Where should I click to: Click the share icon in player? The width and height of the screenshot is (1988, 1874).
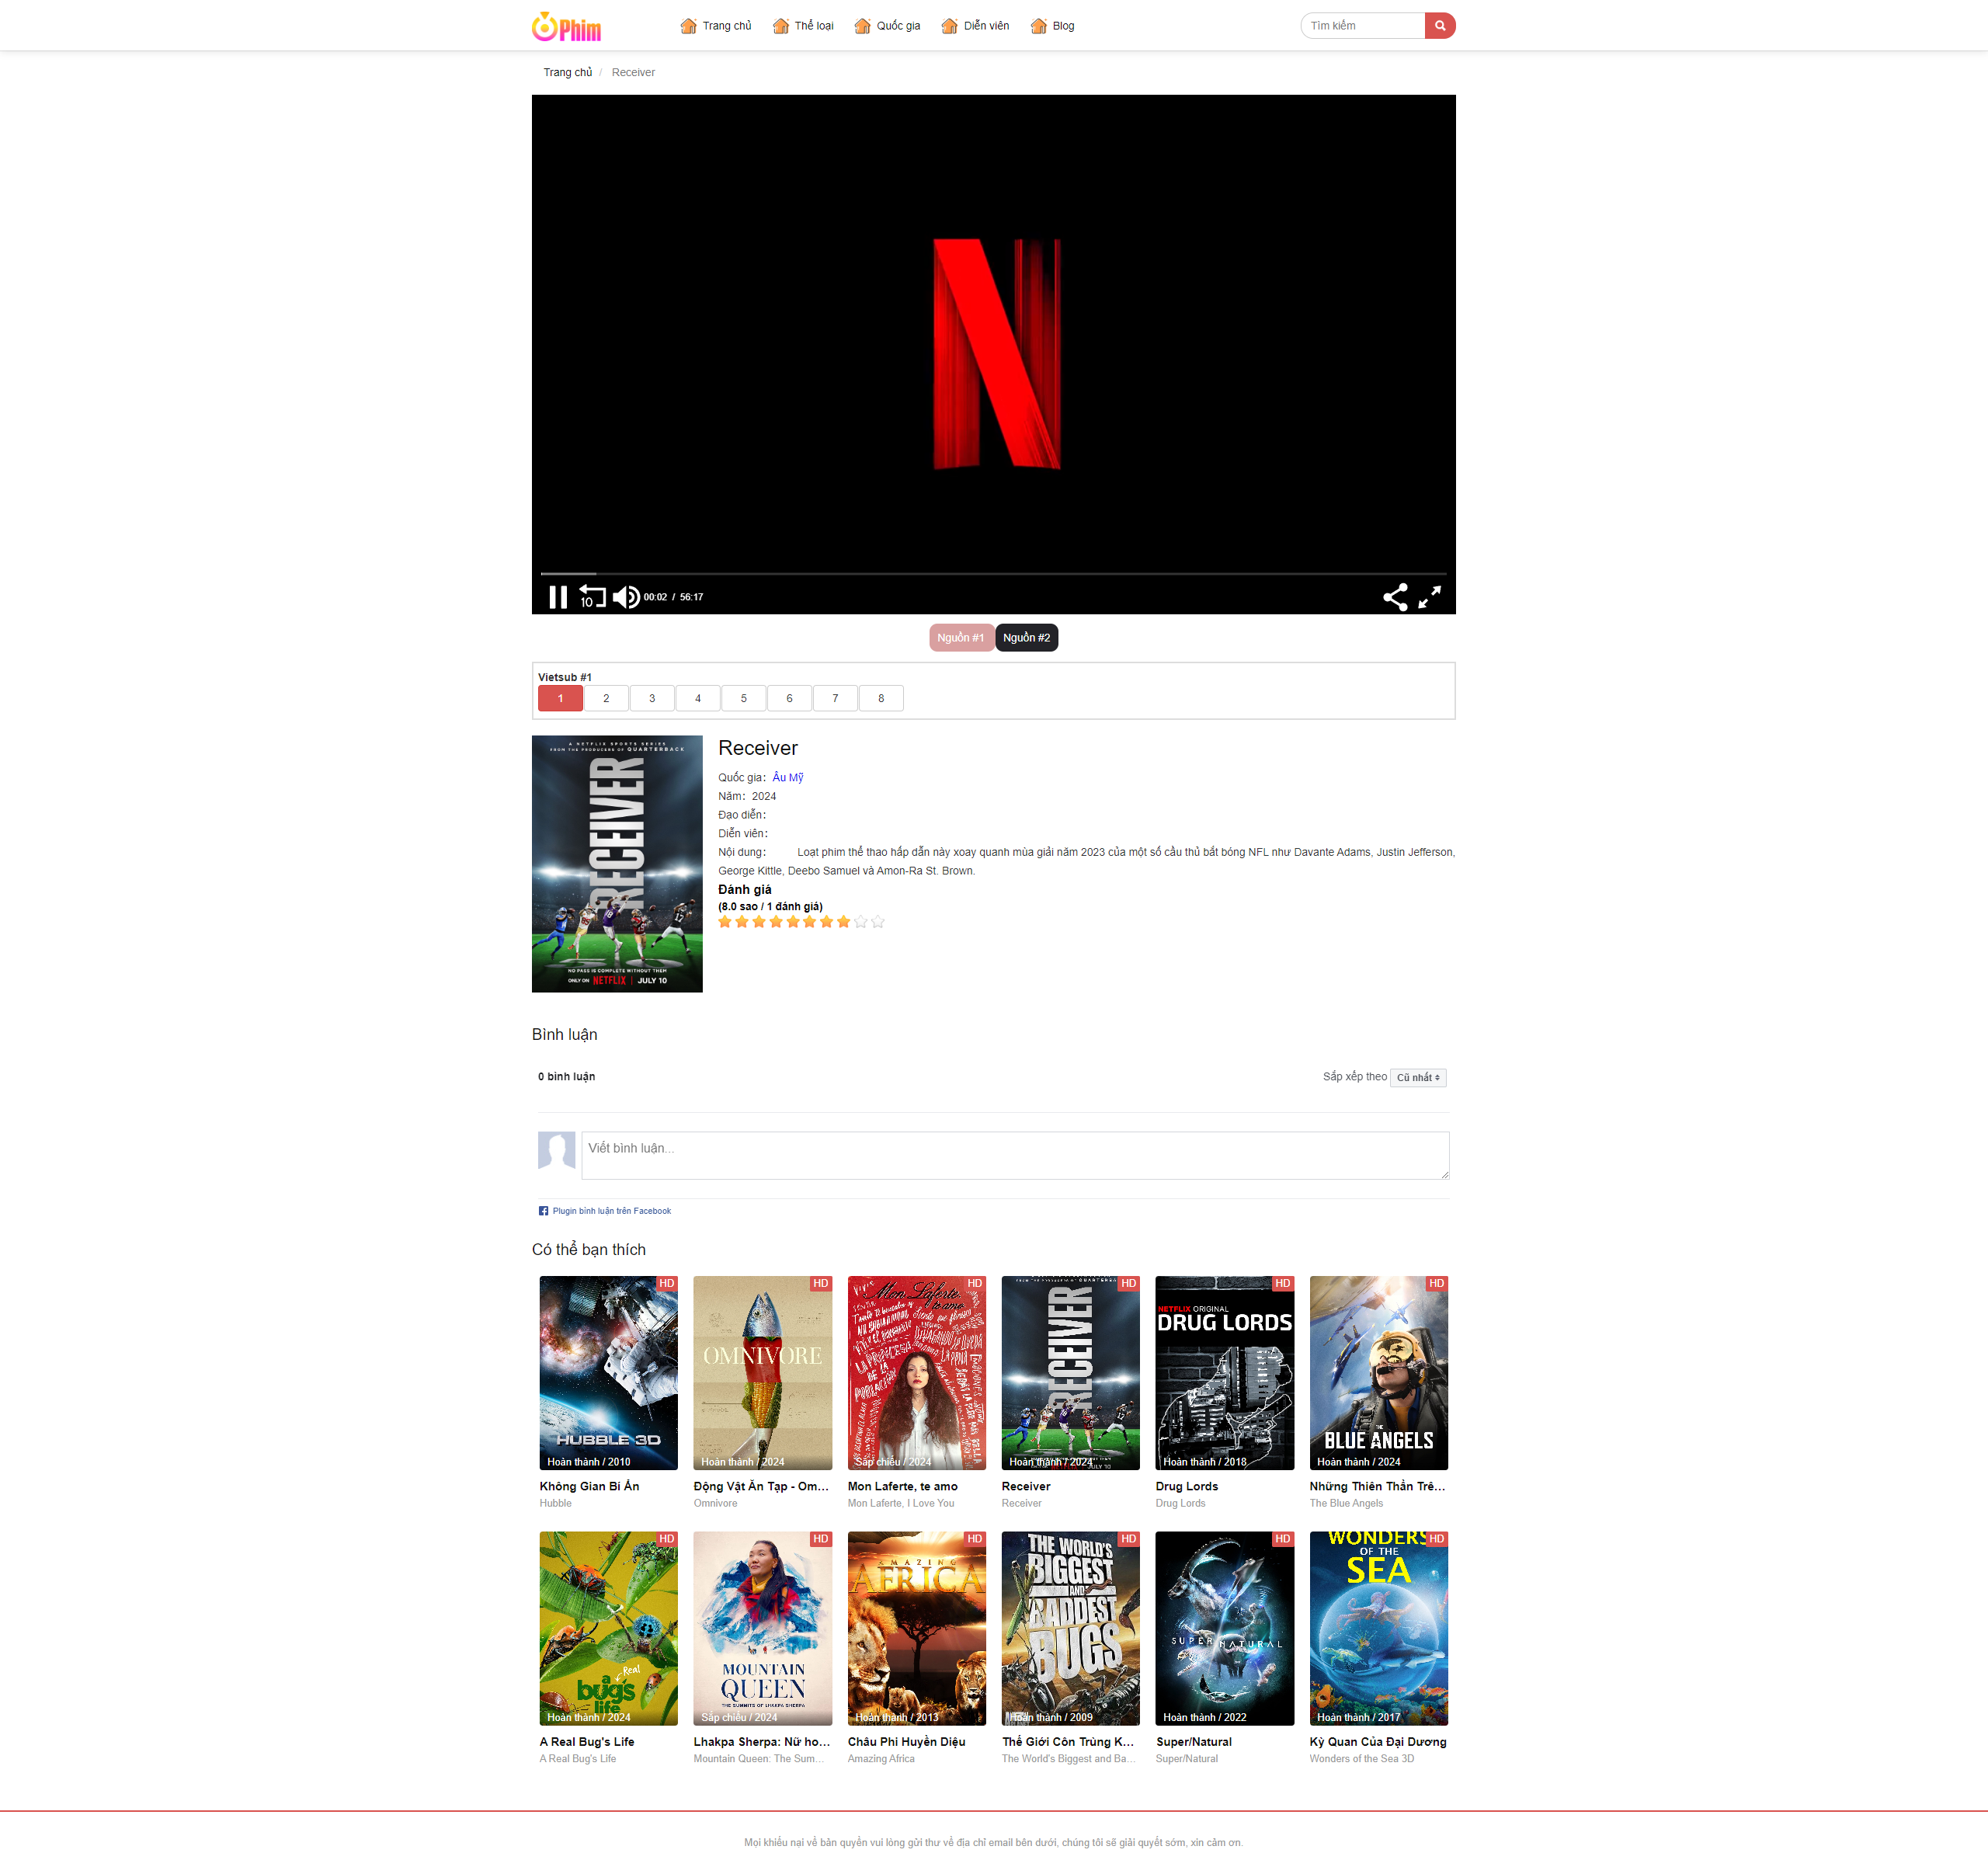[x=1395, y=597]
